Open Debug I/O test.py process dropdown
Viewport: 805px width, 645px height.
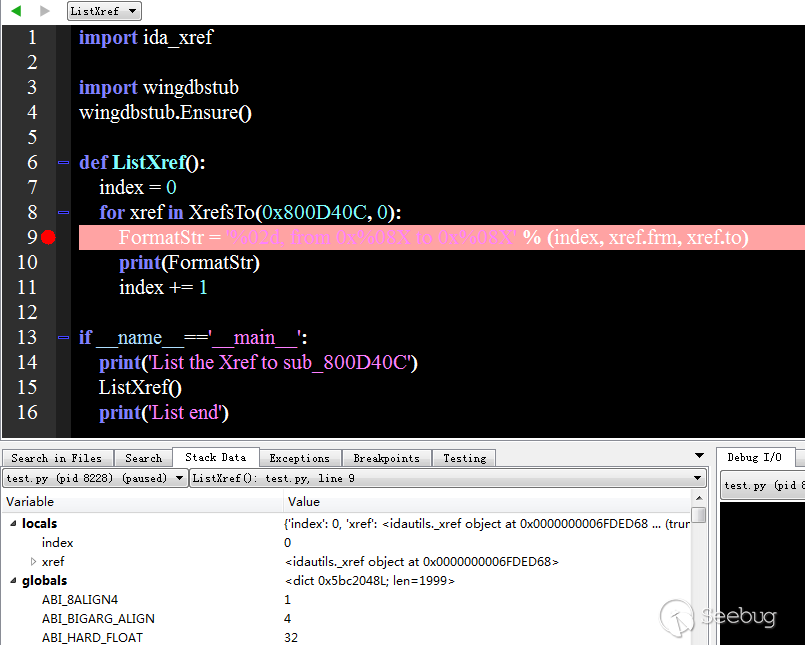coord(762,485)
